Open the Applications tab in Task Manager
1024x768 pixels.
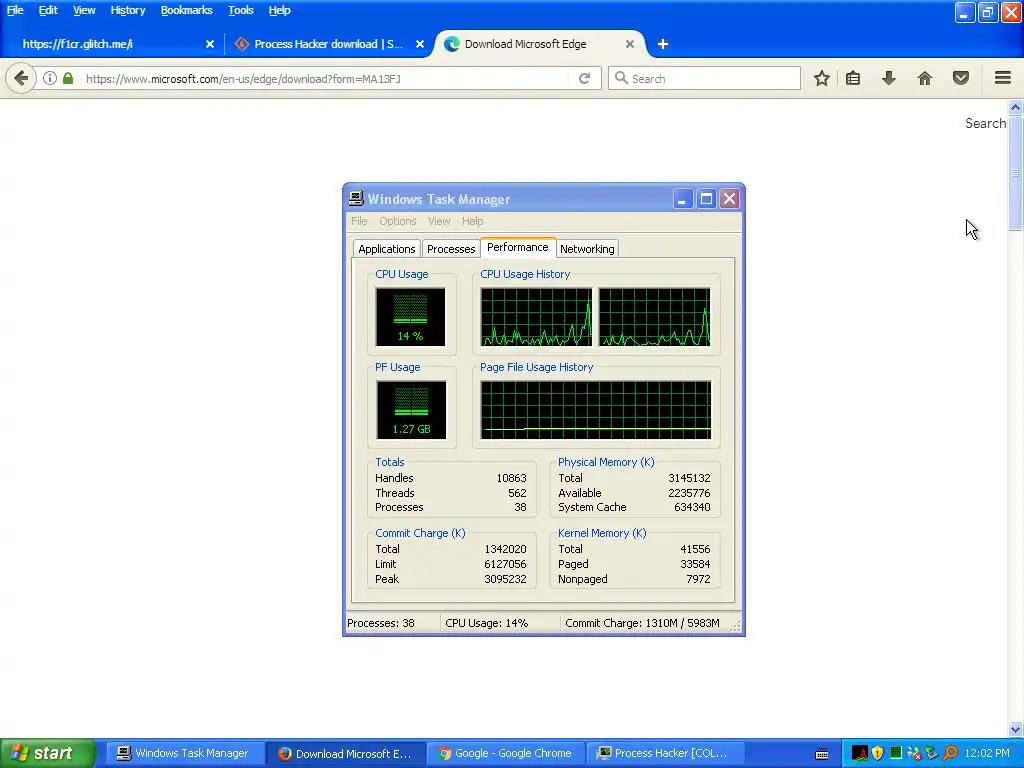[x=387, y=249]
